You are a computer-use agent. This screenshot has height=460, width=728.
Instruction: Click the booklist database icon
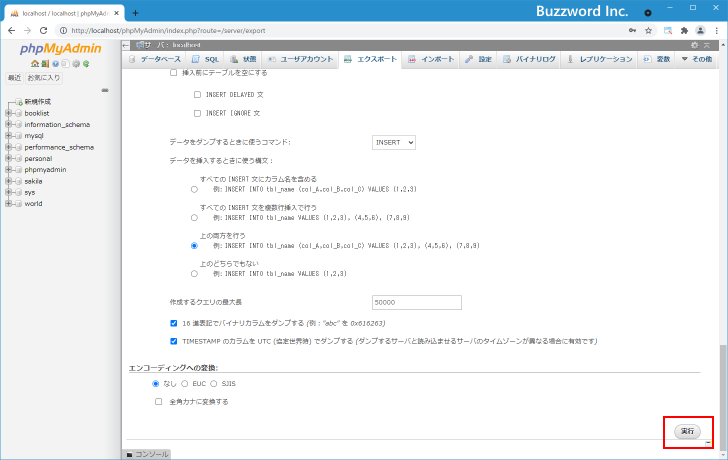pos(19,113)
